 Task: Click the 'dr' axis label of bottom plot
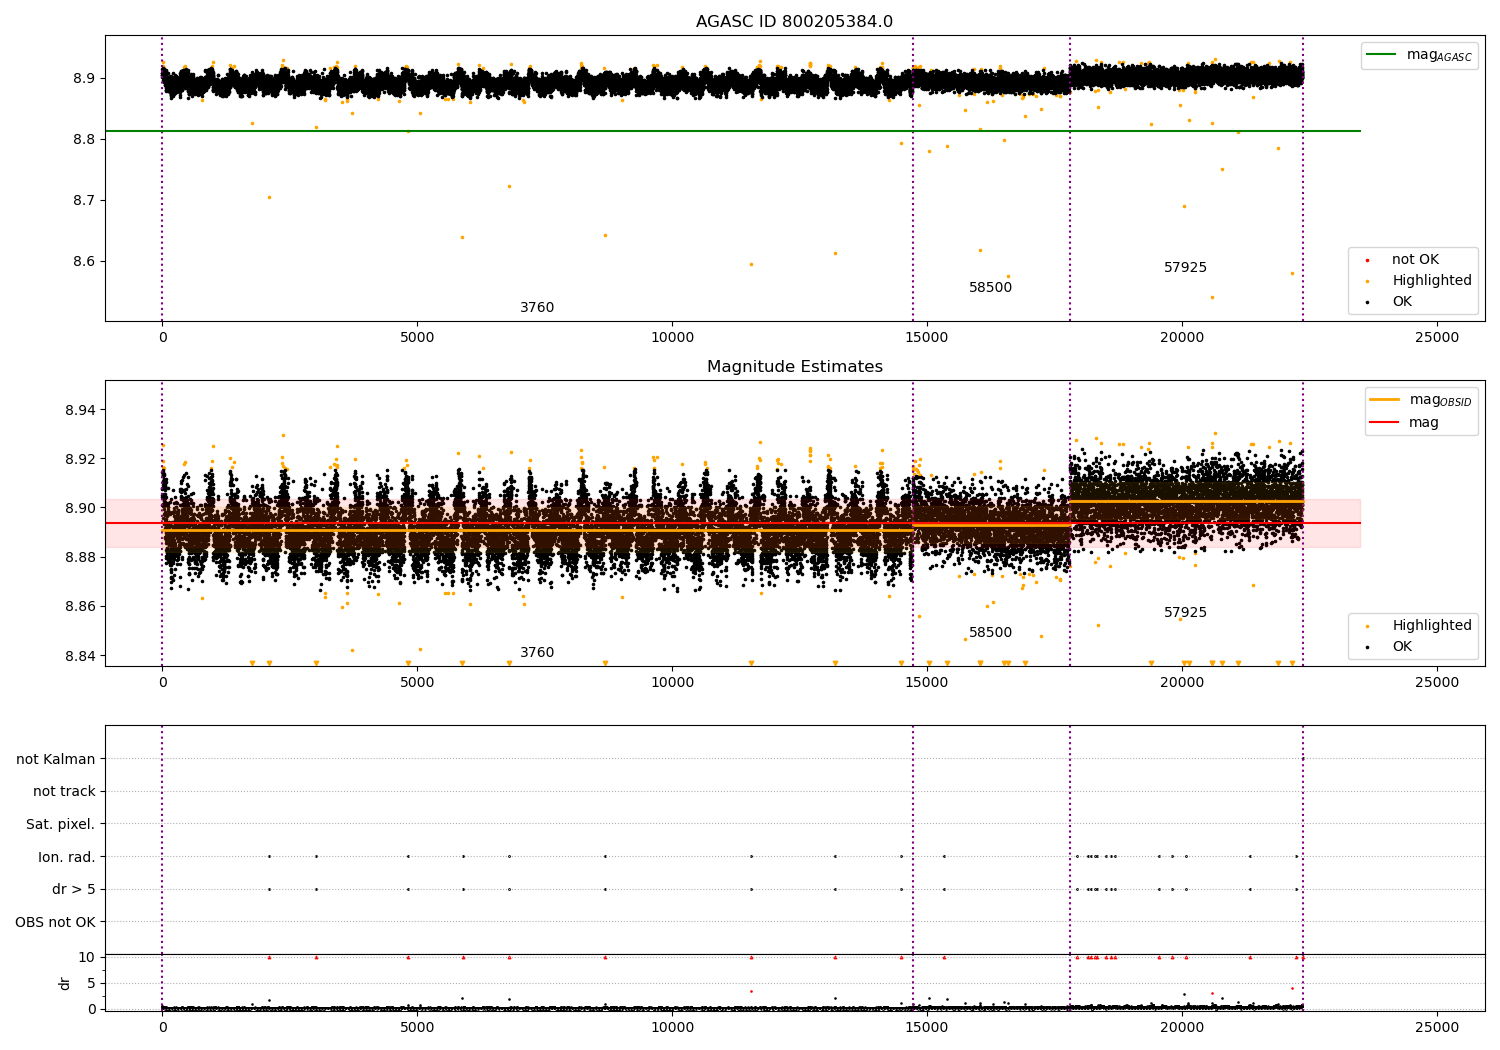tap(65, 983)
